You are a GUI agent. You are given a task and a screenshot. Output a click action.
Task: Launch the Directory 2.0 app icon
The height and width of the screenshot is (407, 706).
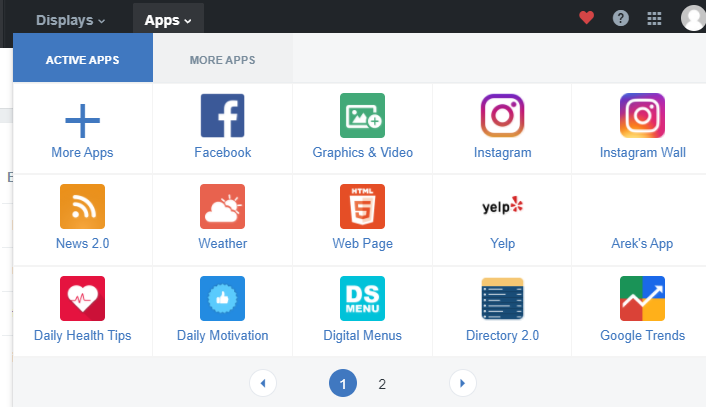(502, 298)
